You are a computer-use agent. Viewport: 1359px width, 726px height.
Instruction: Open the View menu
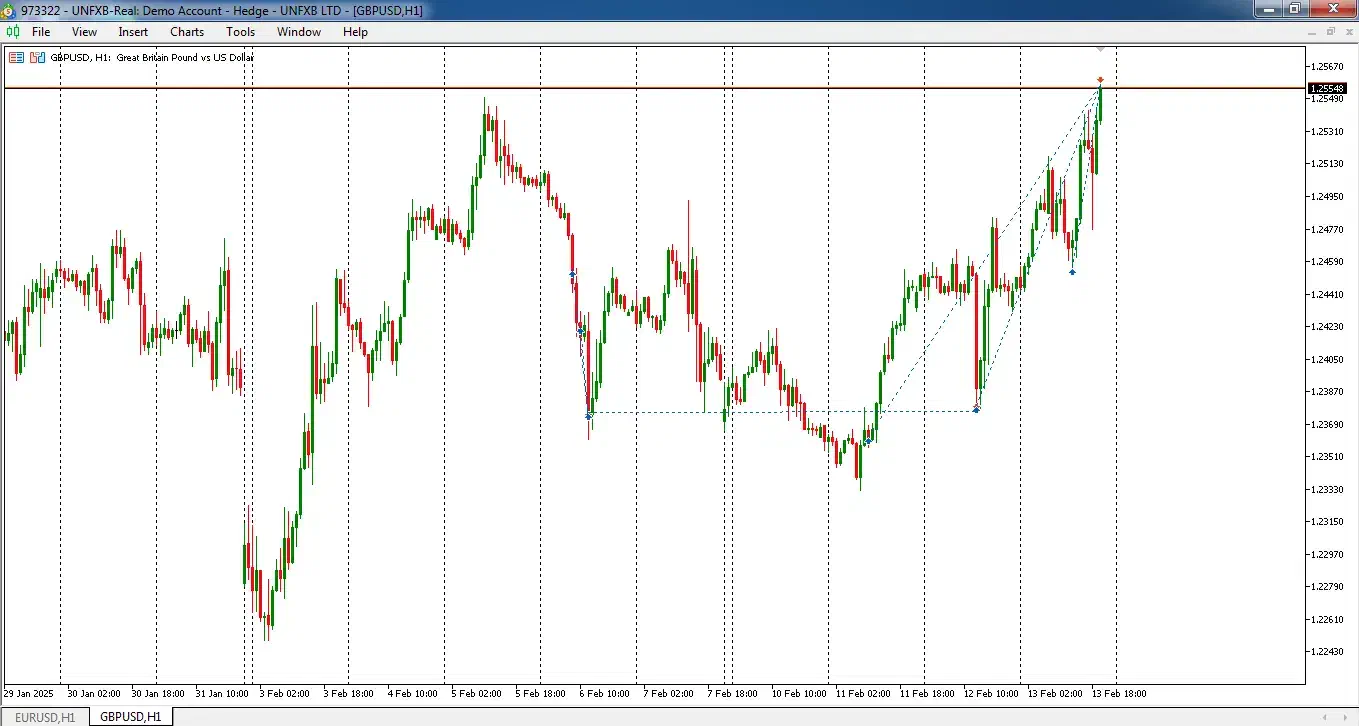pyautogui.click(x=84, y=32)
